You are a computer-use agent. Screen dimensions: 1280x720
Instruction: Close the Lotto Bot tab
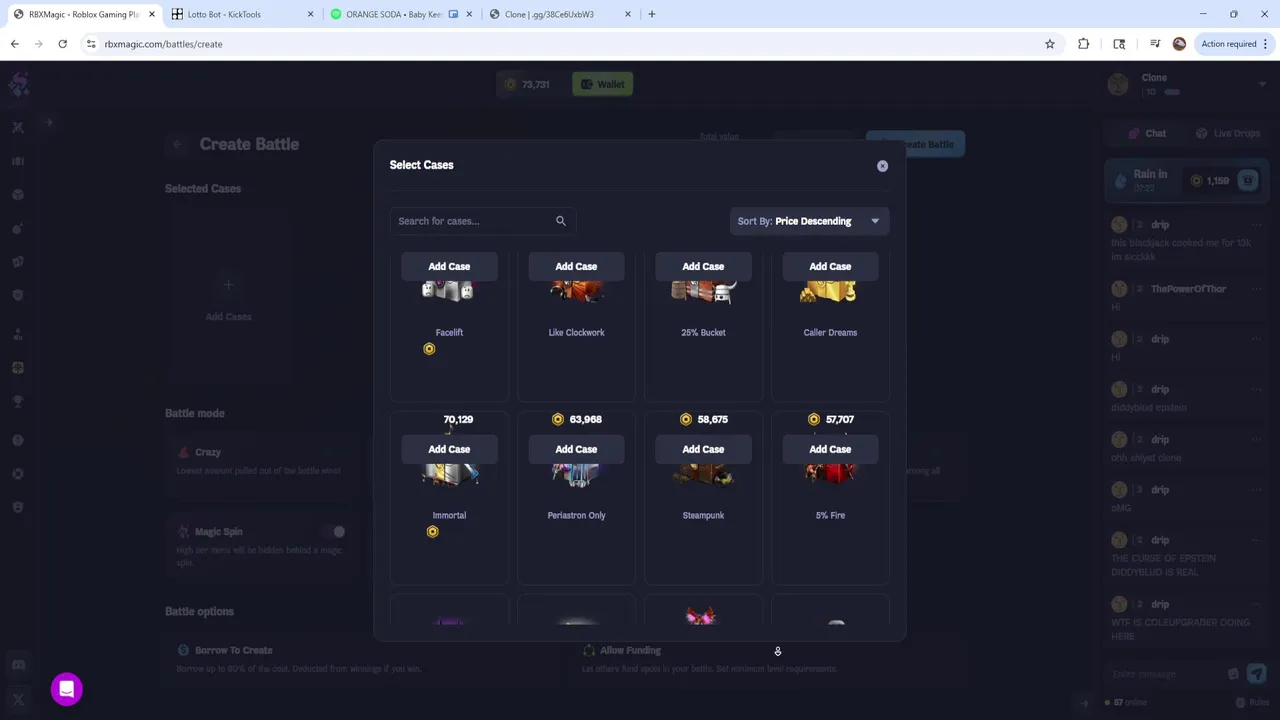pyautogui.click(x=310, y=14)
